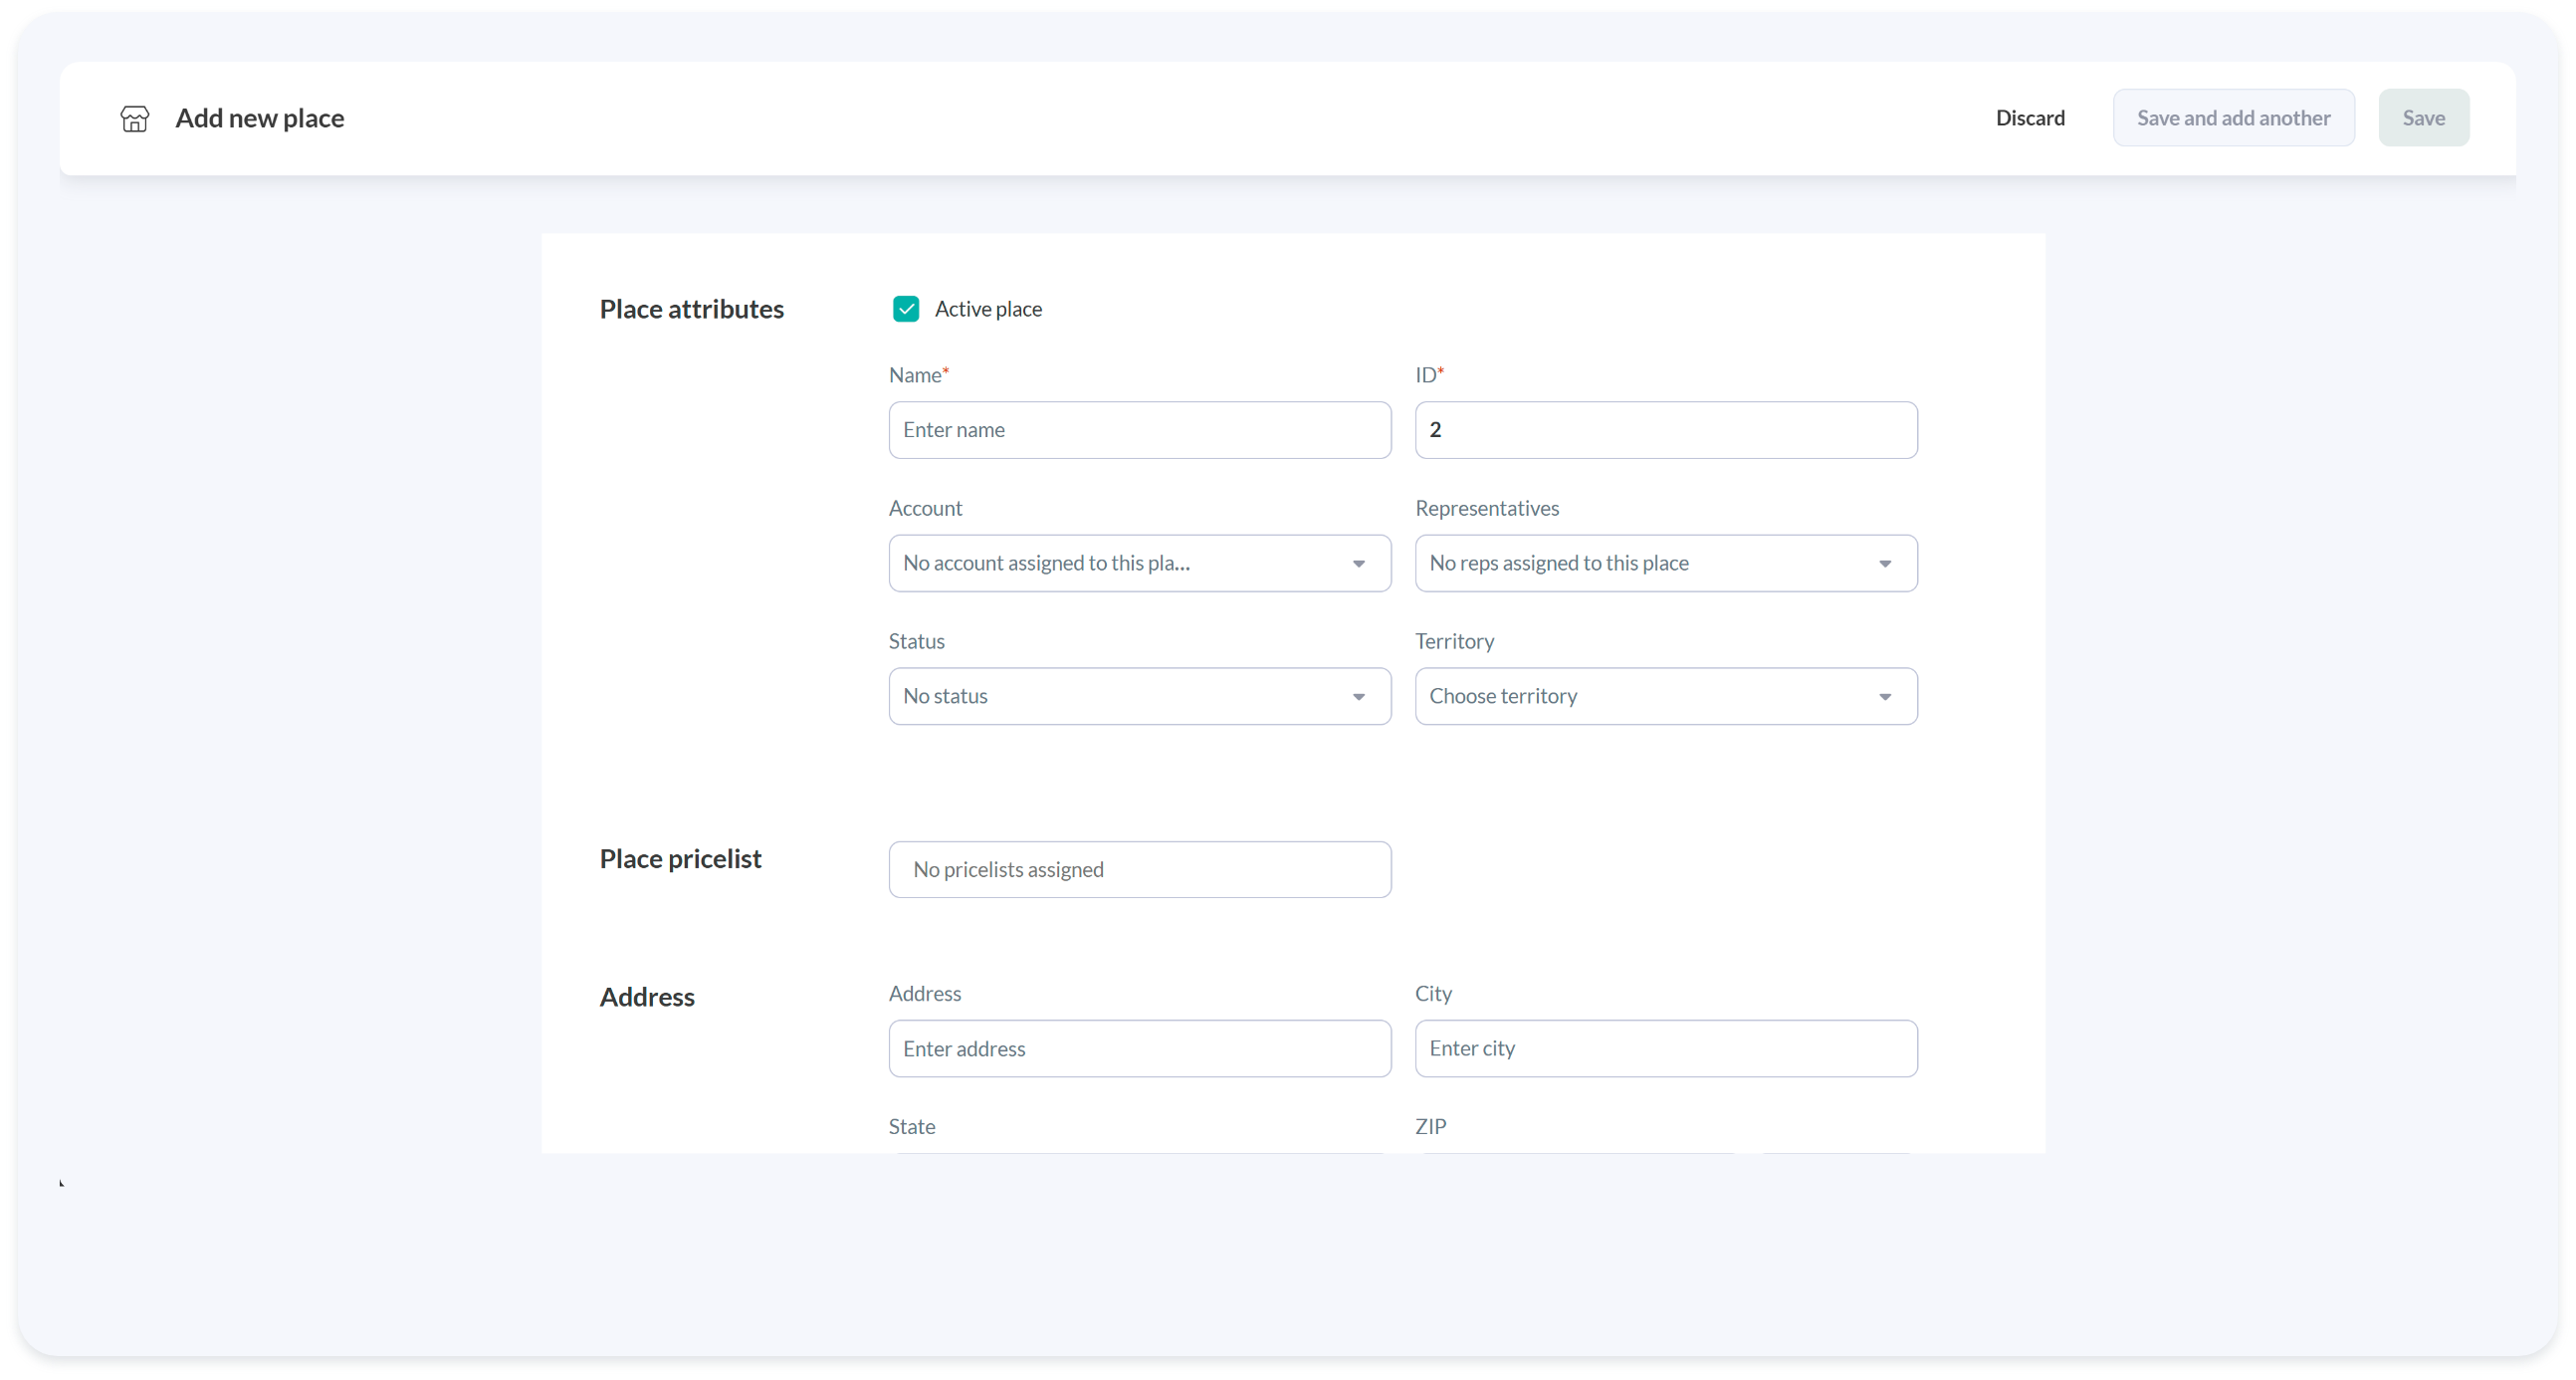This screenshot has height=1380, width=2576.
Task: Click the Add new place title
Action: pos(260,118)
